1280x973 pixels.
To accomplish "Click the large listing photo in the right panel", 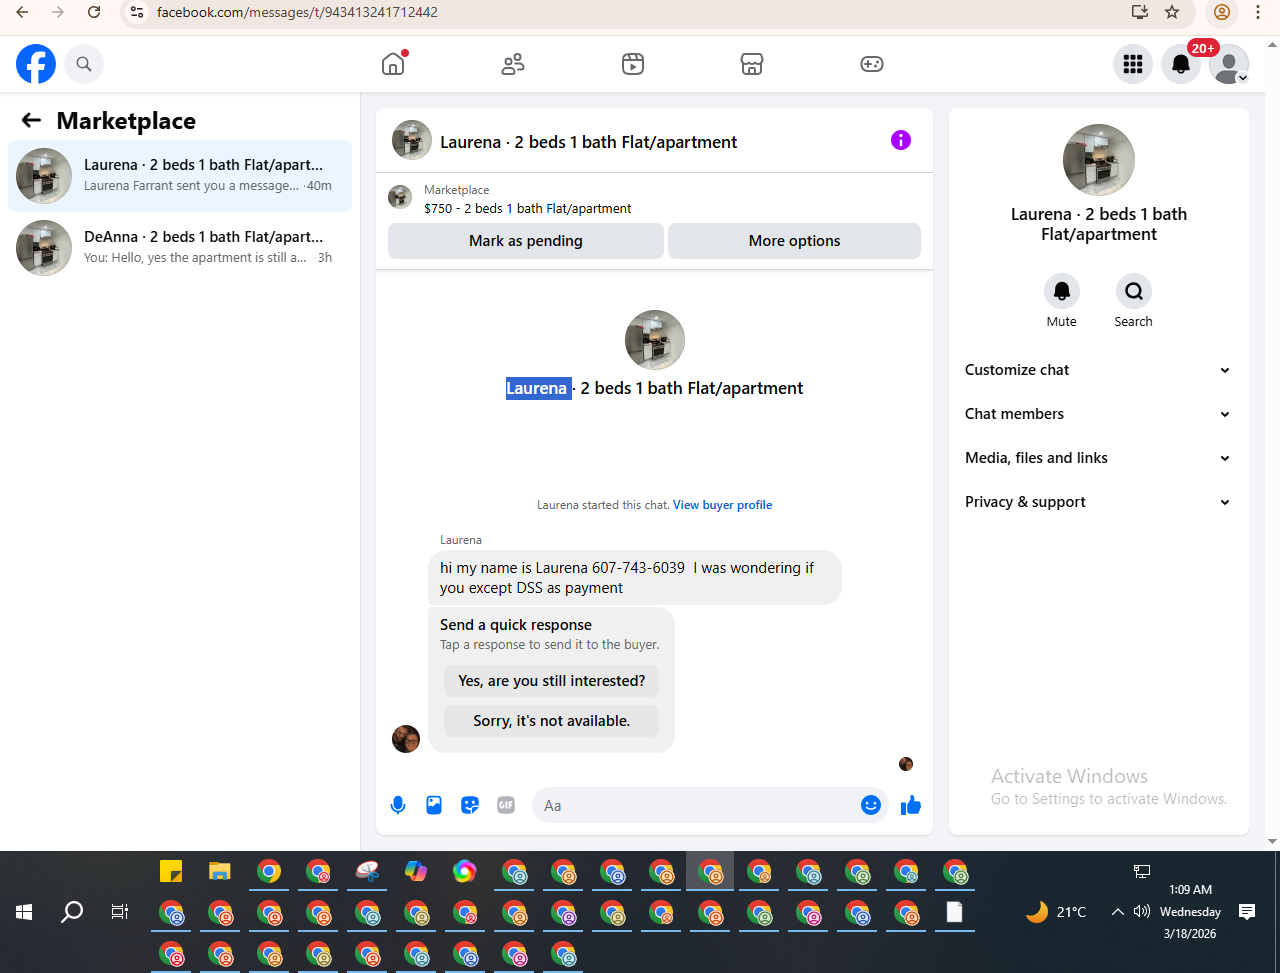I will pos(1099,160).
